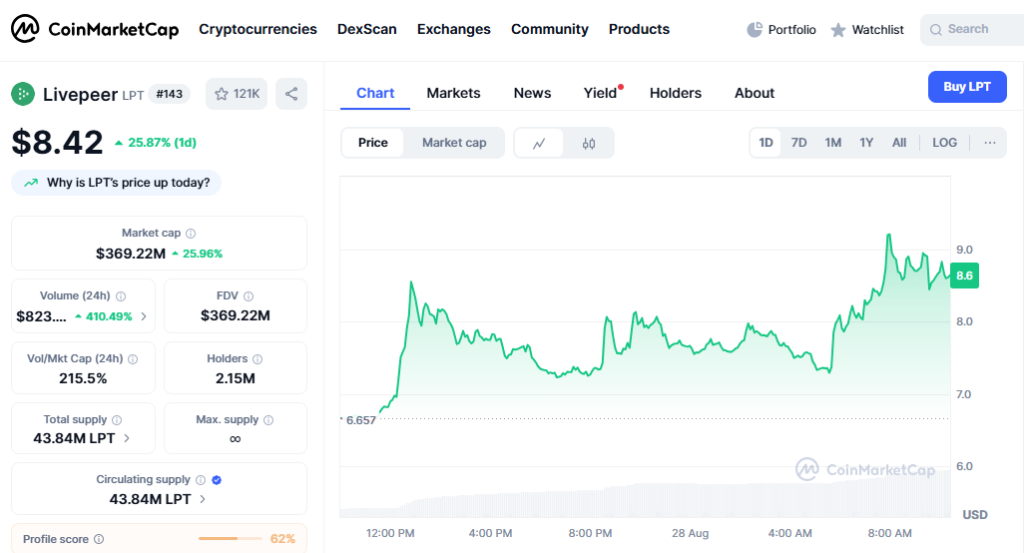Click the Max. supply info icon
The image size is (1024, 553).
268,420
